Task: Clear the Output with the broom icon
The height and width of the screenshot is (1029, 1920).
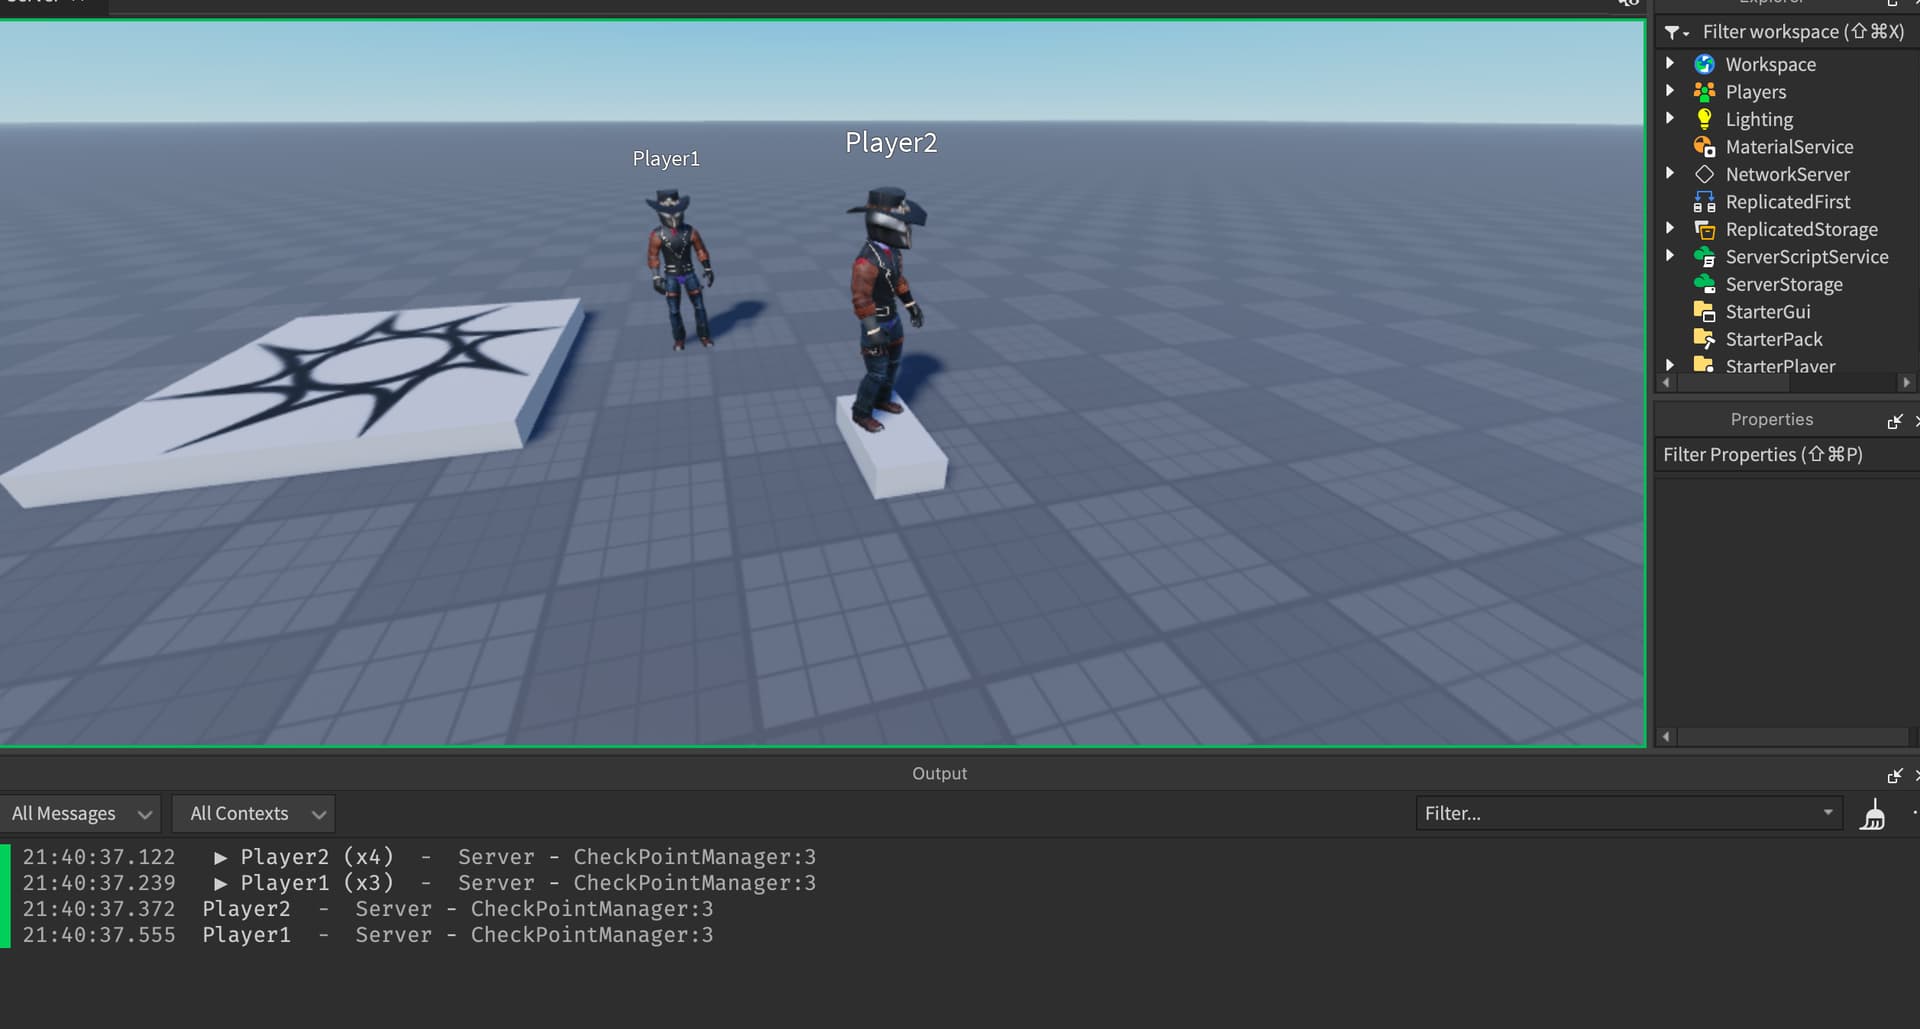Action: (x=1873, y=813)
